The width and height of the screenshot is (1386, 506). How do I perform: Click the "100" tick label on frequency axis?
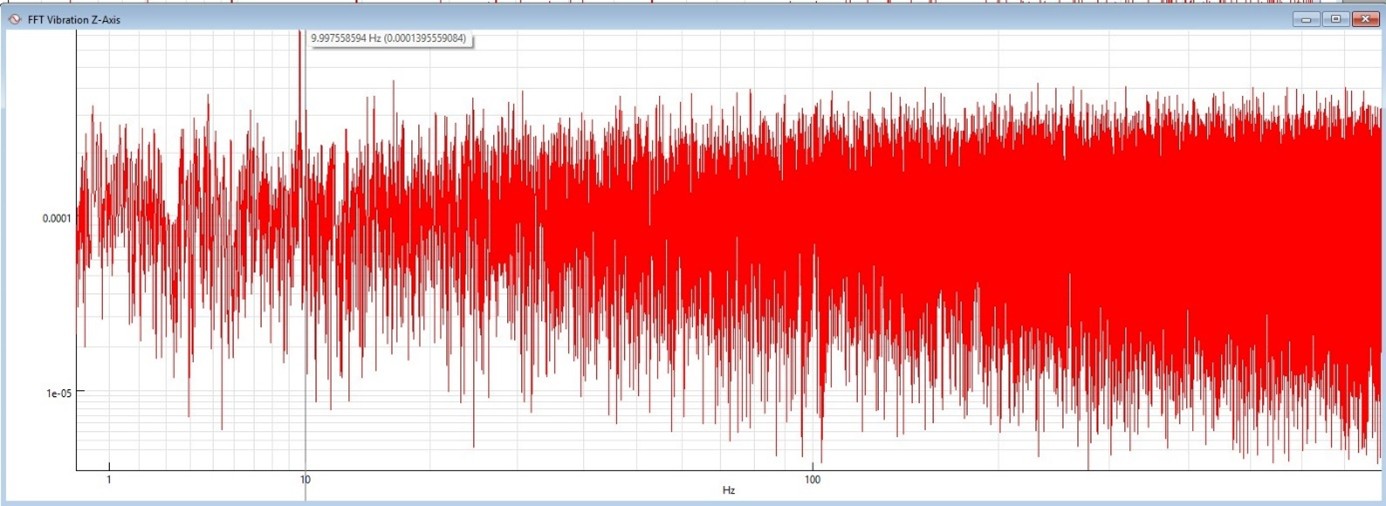point(812,479)
